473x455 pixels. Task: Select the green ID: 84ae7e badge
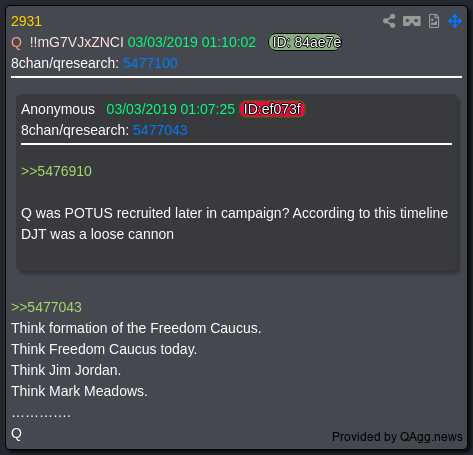click(x=306, y=42)
